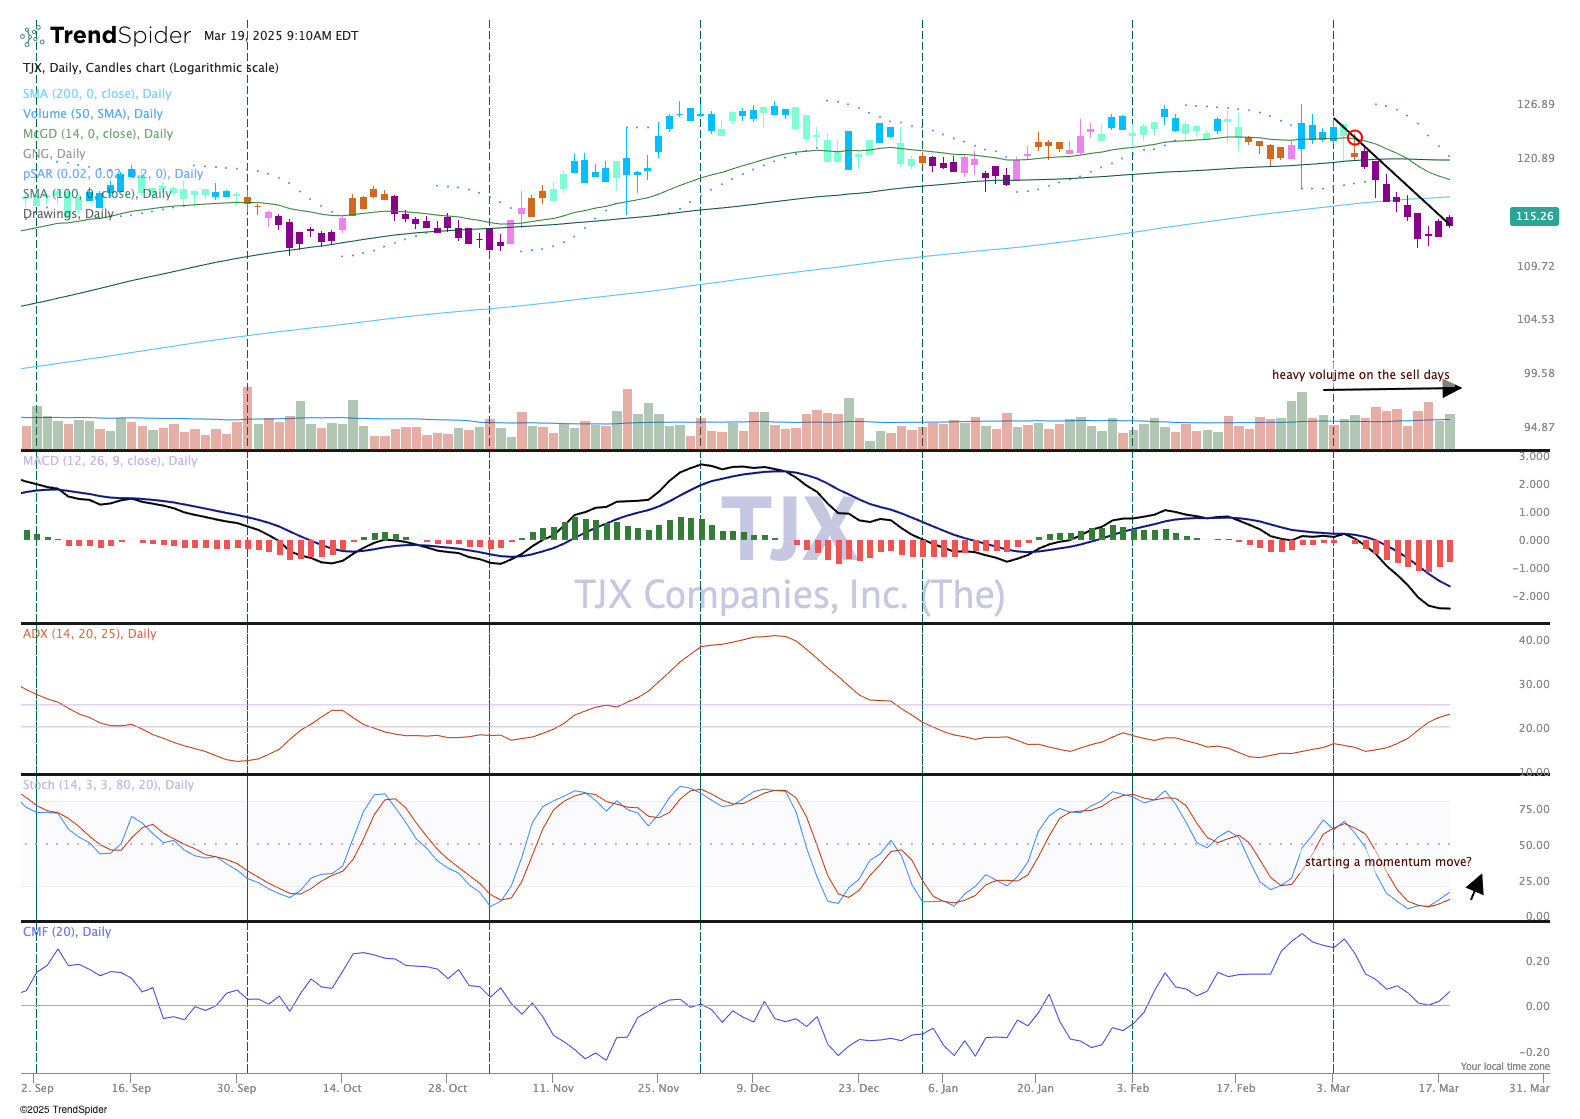The height and width of the screenshot is (1119, 1580).
Task: Click the red circle marker on the trendline
Action: click(x=1355, y=138)
